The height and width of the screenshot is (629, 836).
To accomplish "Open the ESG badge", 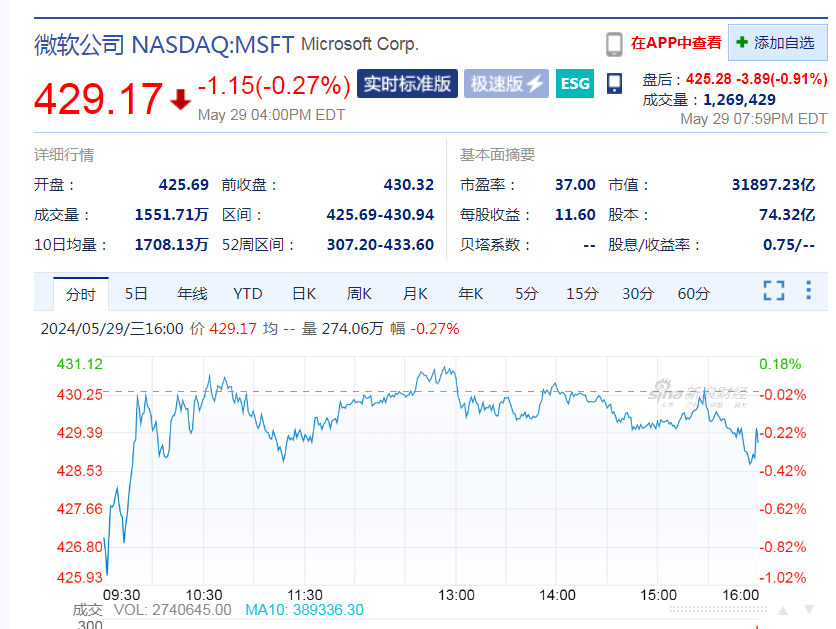I will pyautogui.click(x=575, y=84).
